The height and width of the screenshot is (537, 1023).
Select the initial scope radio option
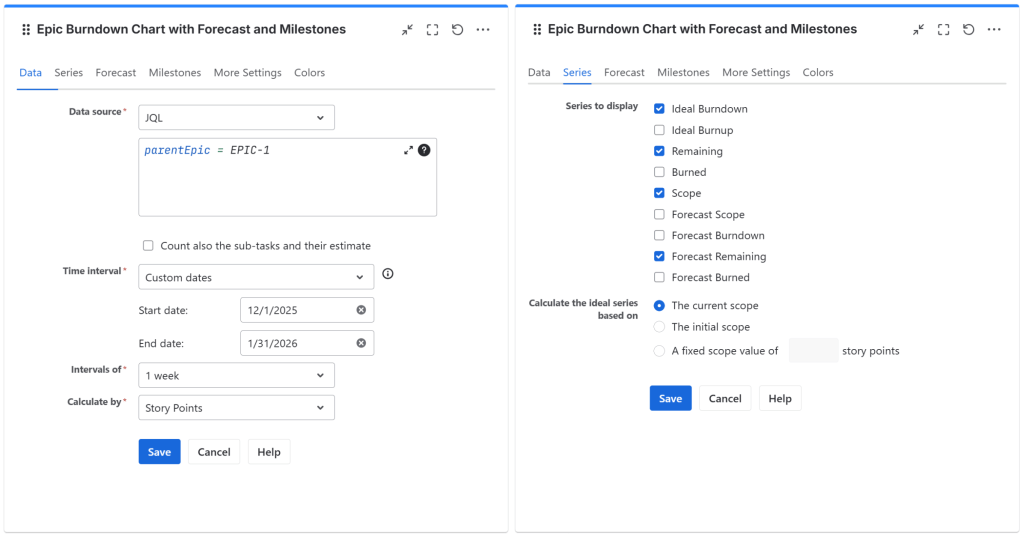tap(659, 327)
